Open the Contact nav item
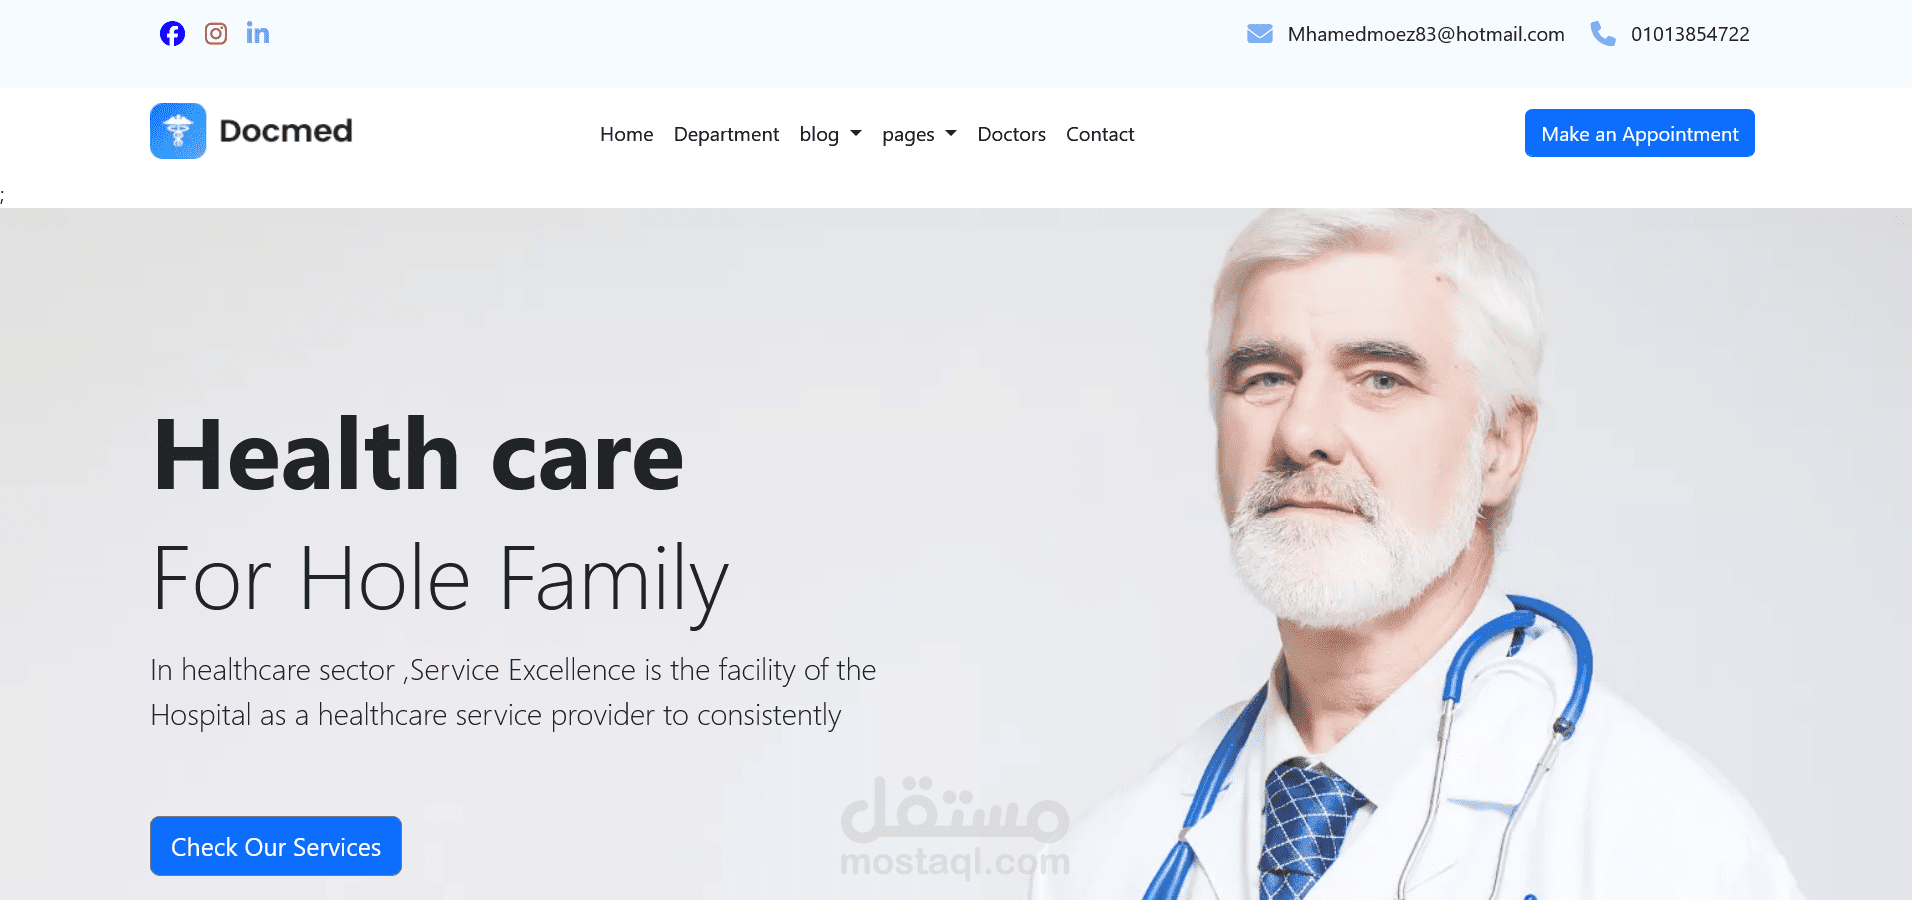1912x900 pixels. point(1100,134)
